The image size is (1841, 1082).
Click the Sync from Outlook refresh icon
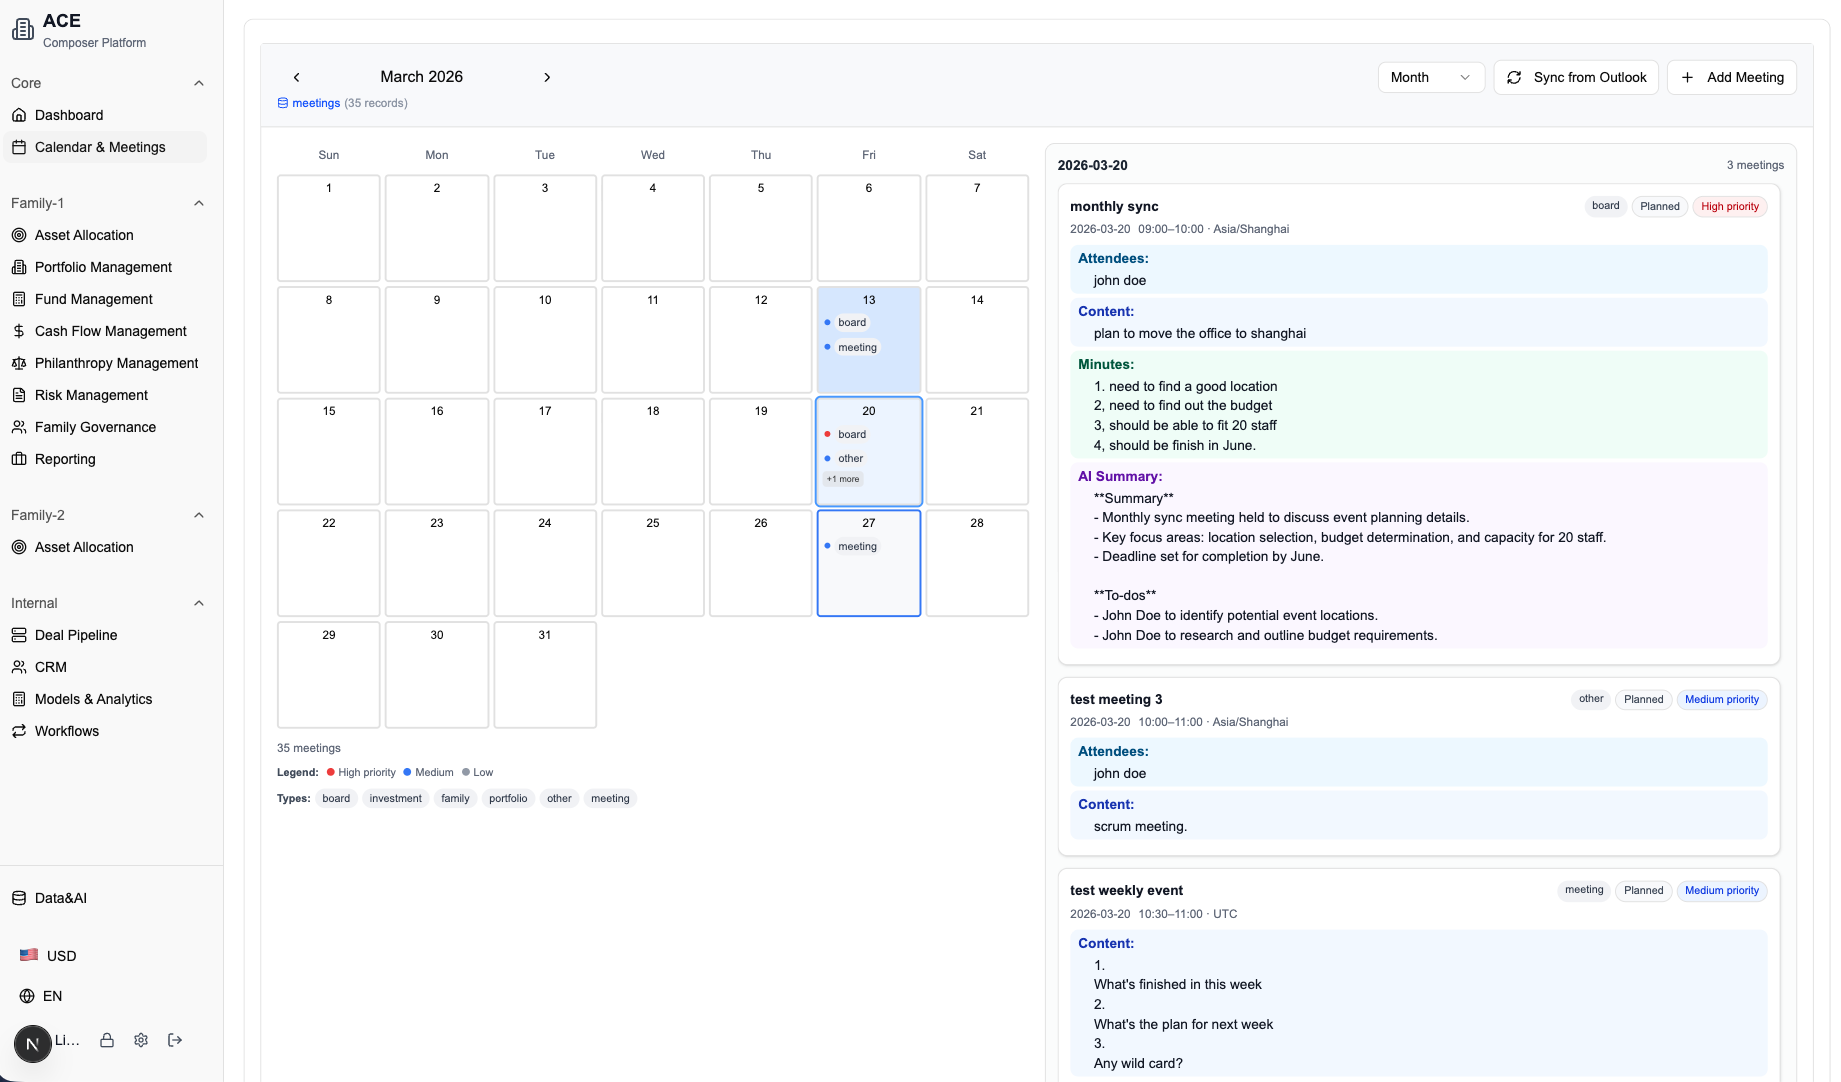coord(1514,78)
